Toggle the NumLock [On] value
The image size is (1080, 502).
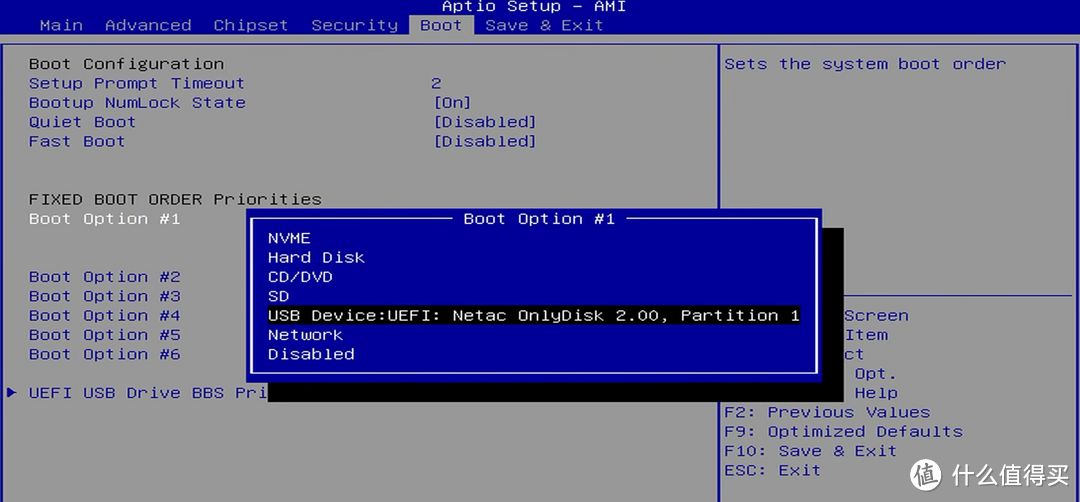click(x=453, y=103)
